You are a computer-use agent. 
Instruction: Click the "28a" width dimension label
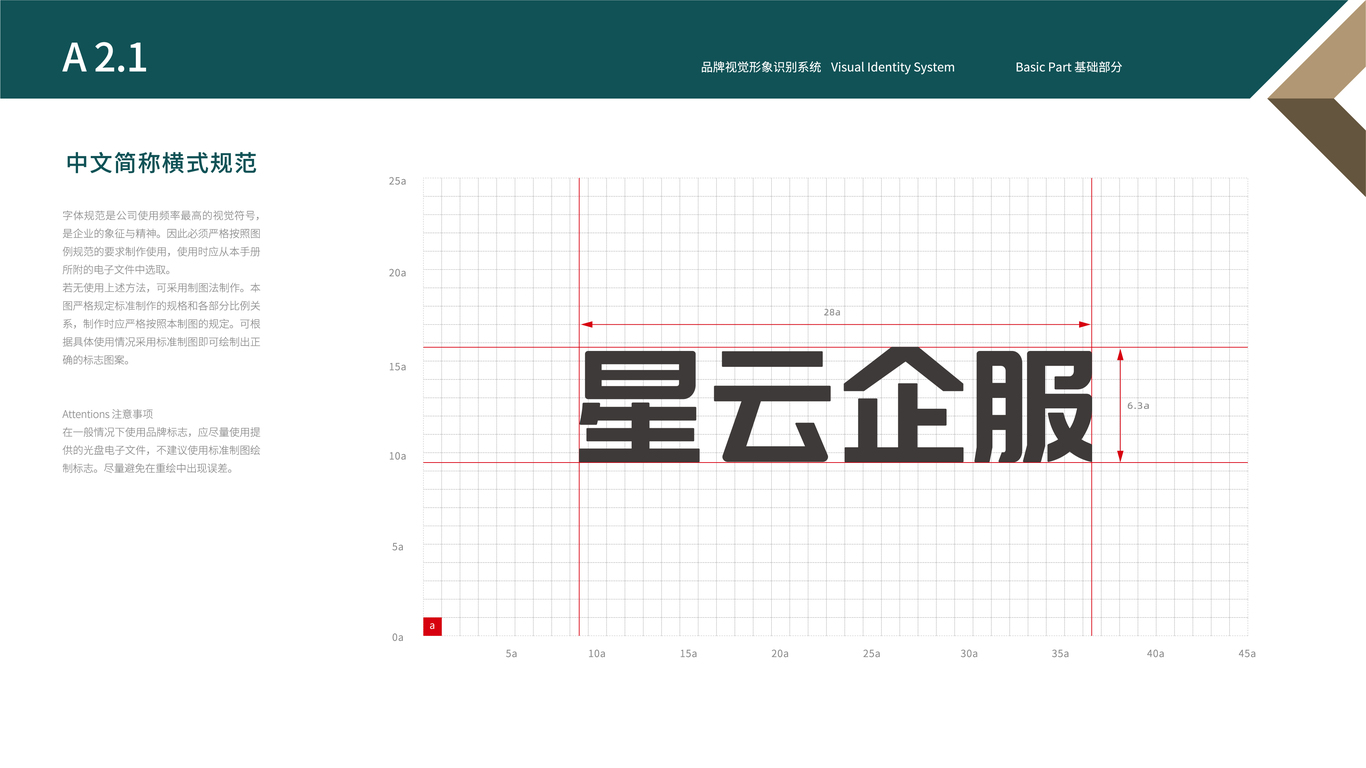(x=832, y=312)
